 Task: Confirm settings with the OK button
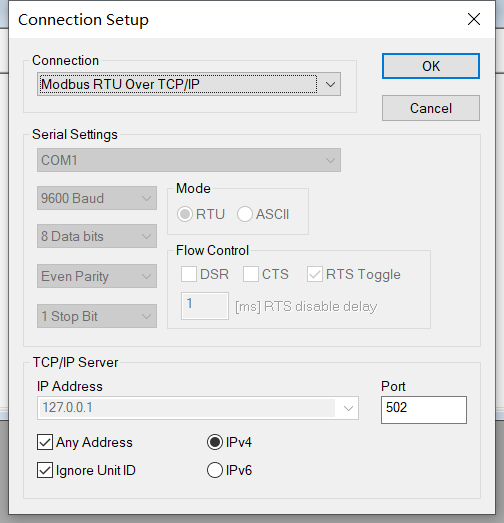(431, 66)
